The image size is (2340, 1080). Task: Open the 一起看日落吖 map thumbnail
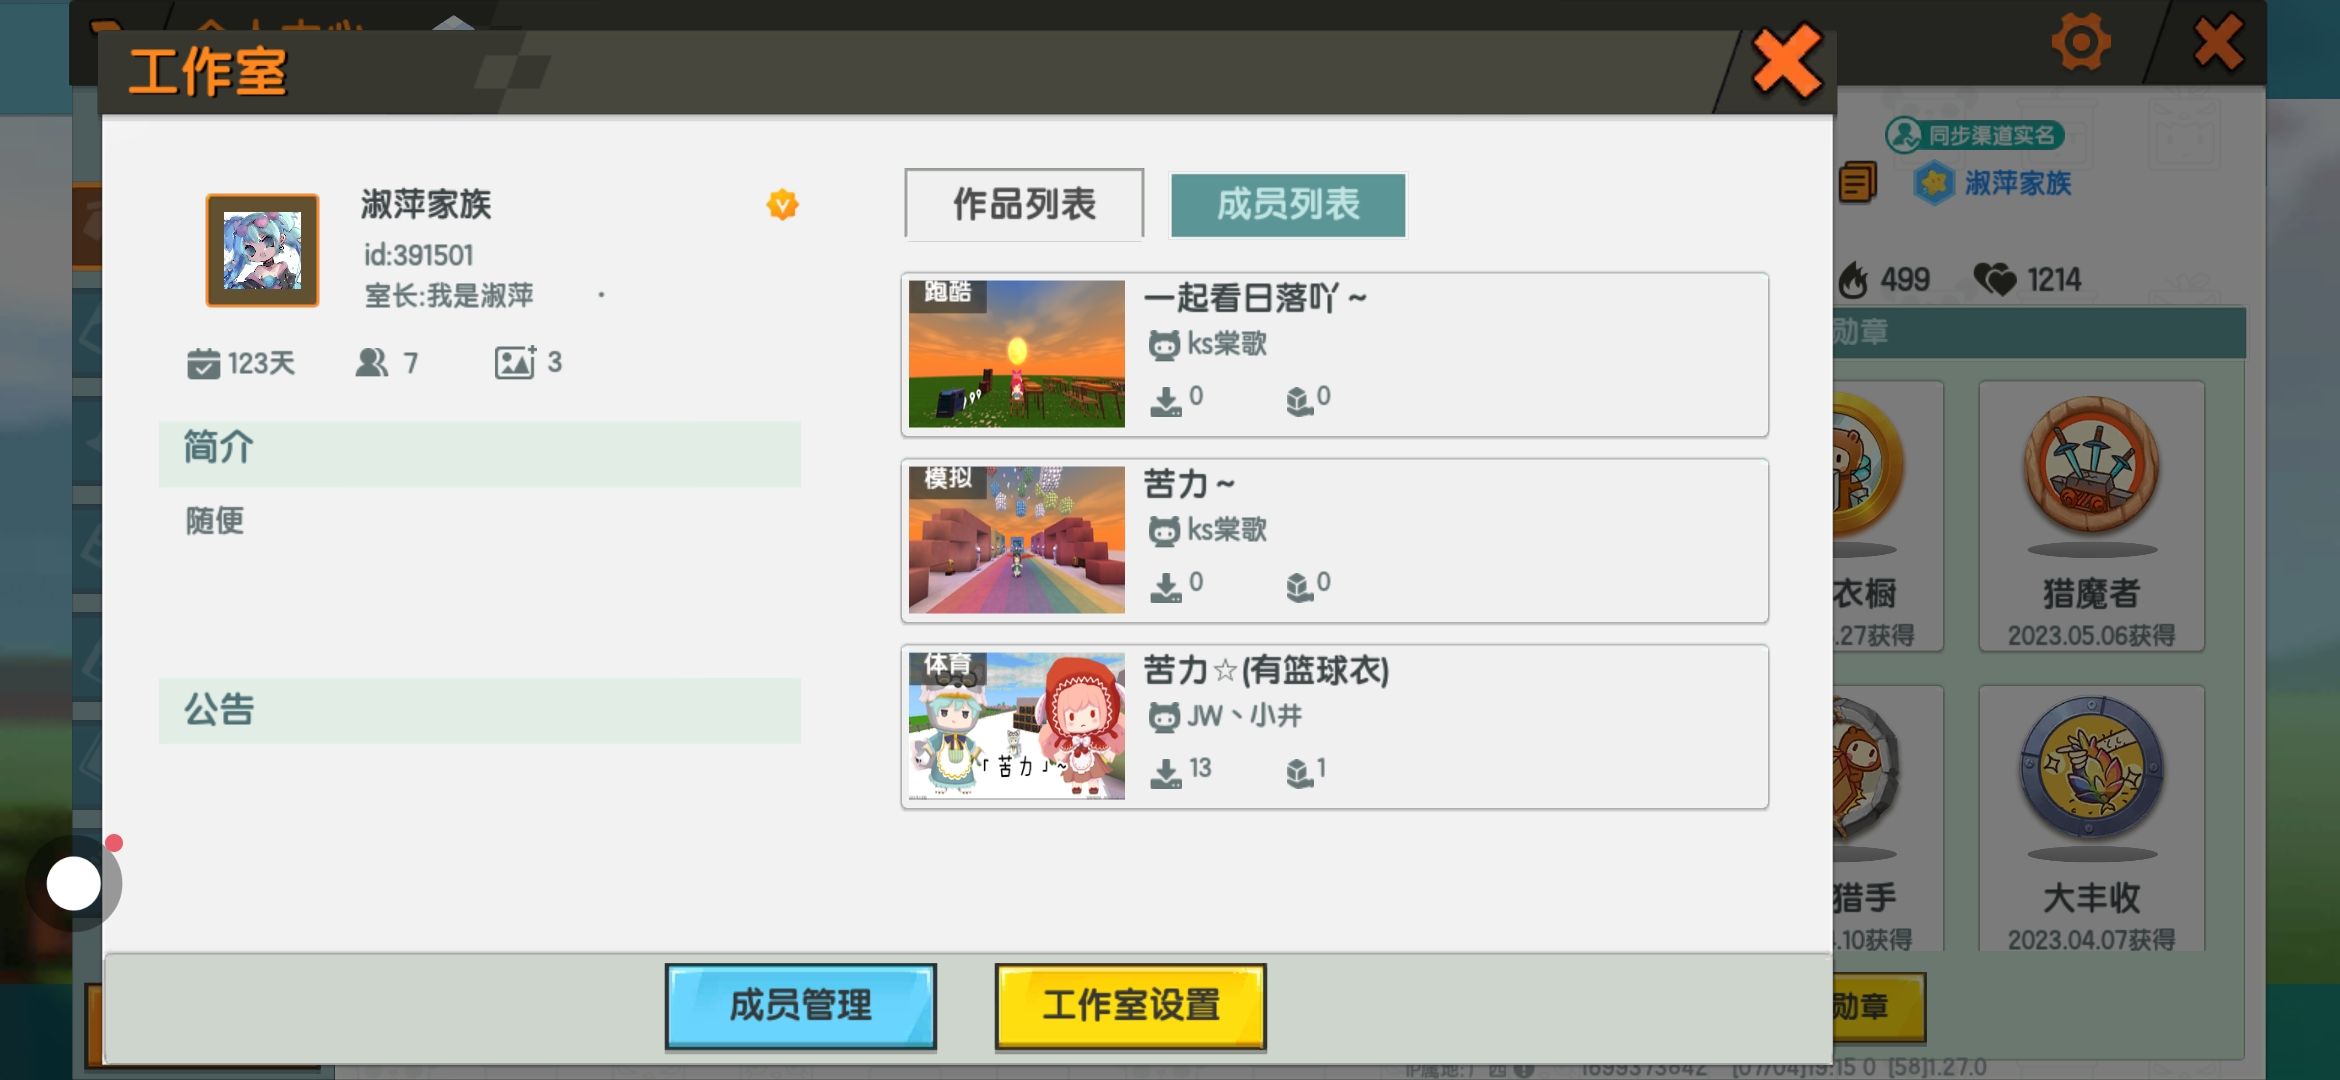pyautogui.click(x=1016, y=354)
